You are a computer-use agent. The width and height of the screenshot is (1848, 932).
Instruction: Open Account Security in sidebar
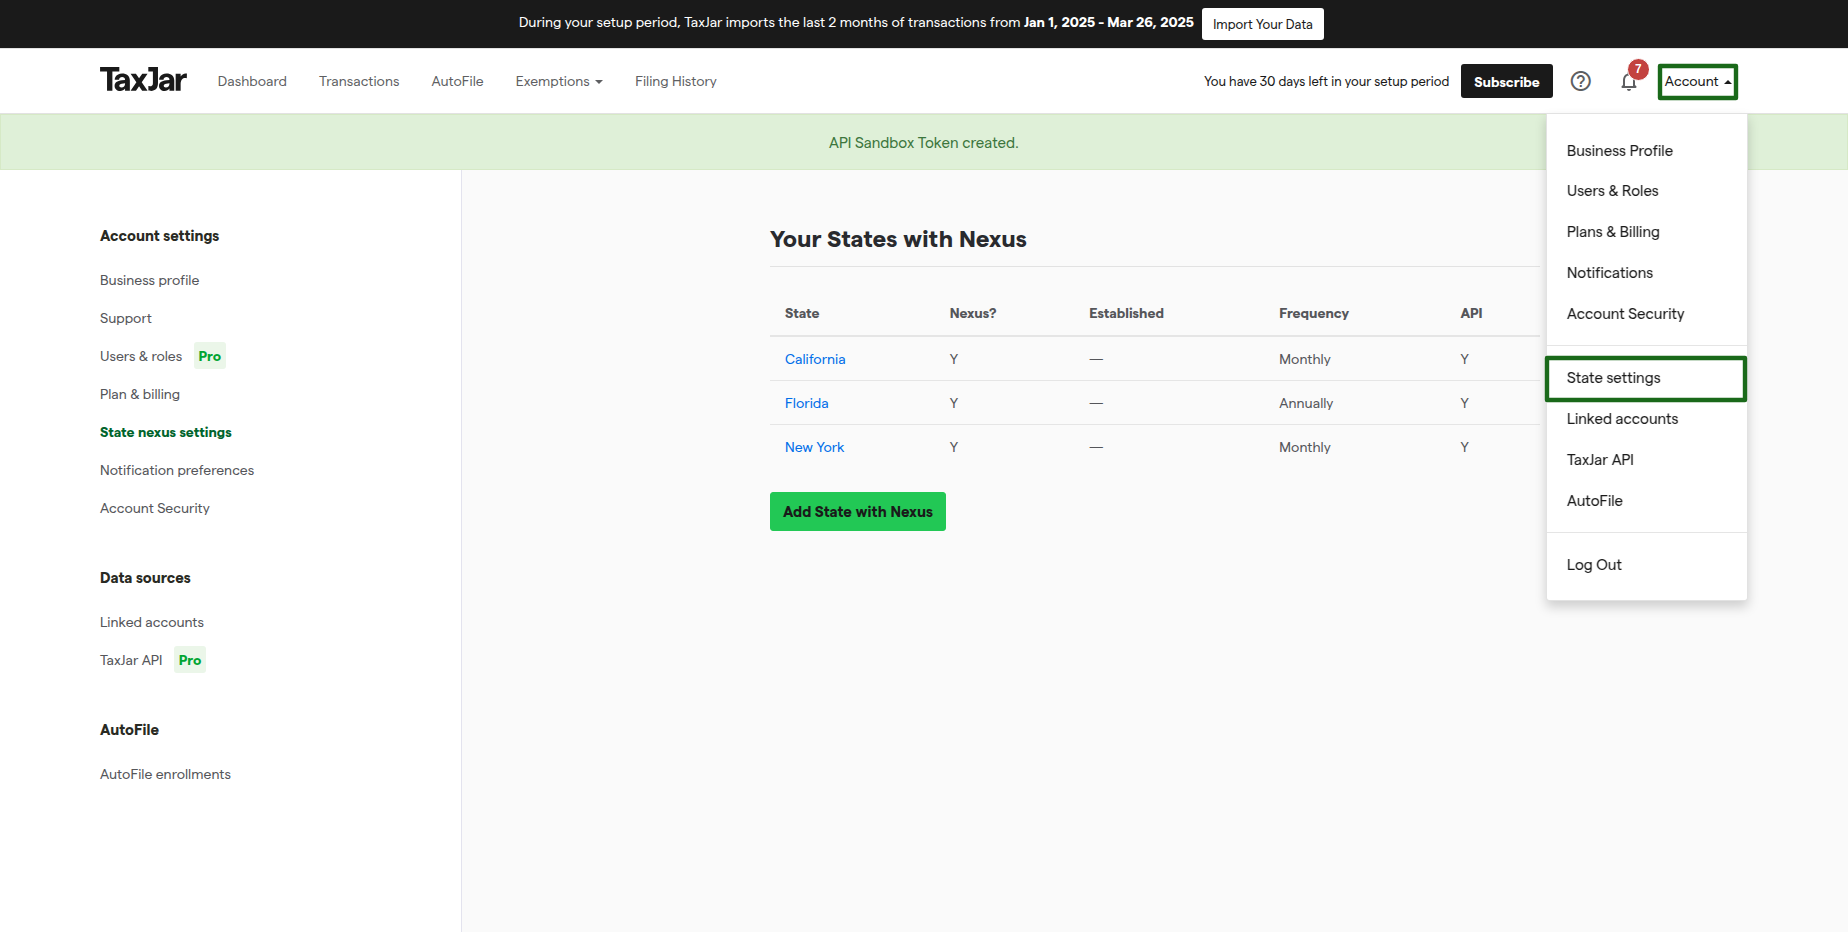click(x=155, y=508)
